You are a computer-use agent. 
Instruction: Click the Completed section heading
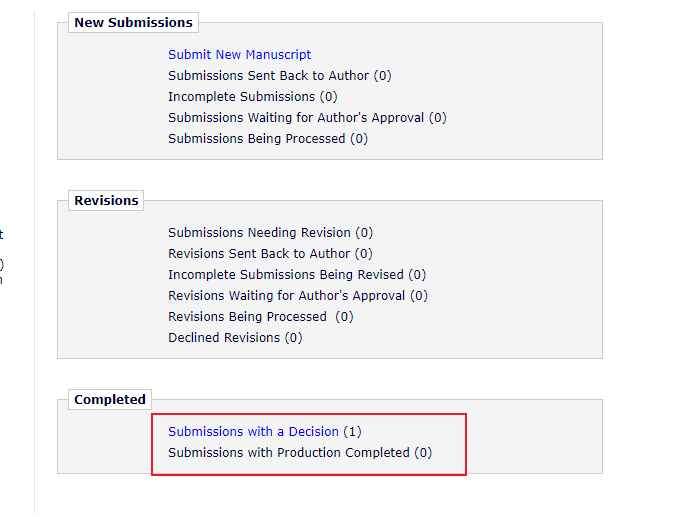pyautogui.click(x=110, y=399)
